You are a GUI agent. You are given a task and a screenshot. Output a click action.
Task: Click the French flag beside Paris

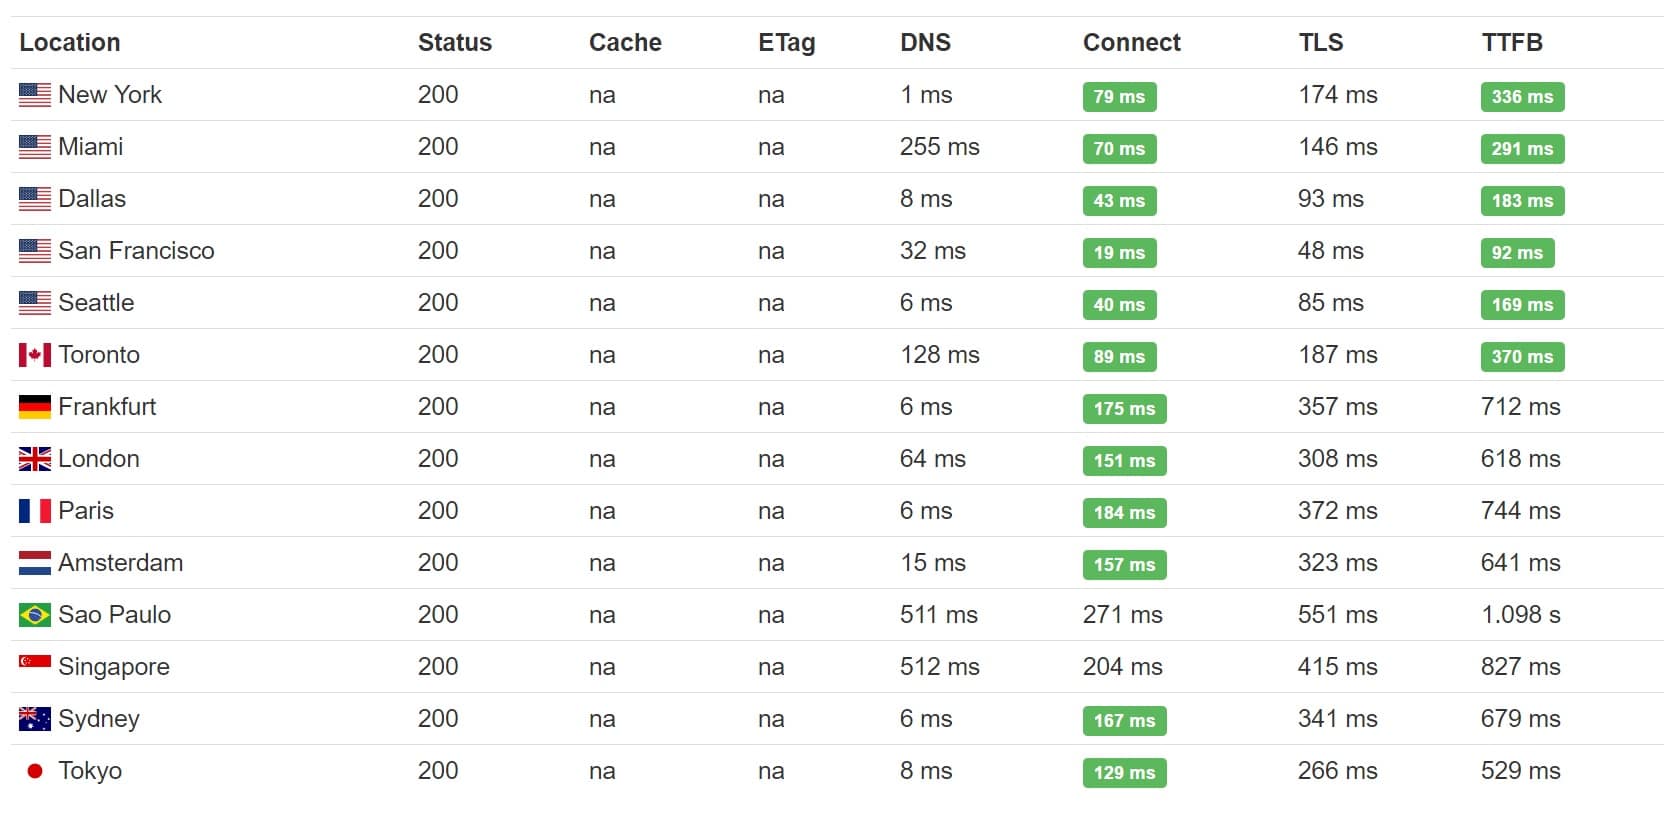[x=34, y=511]
